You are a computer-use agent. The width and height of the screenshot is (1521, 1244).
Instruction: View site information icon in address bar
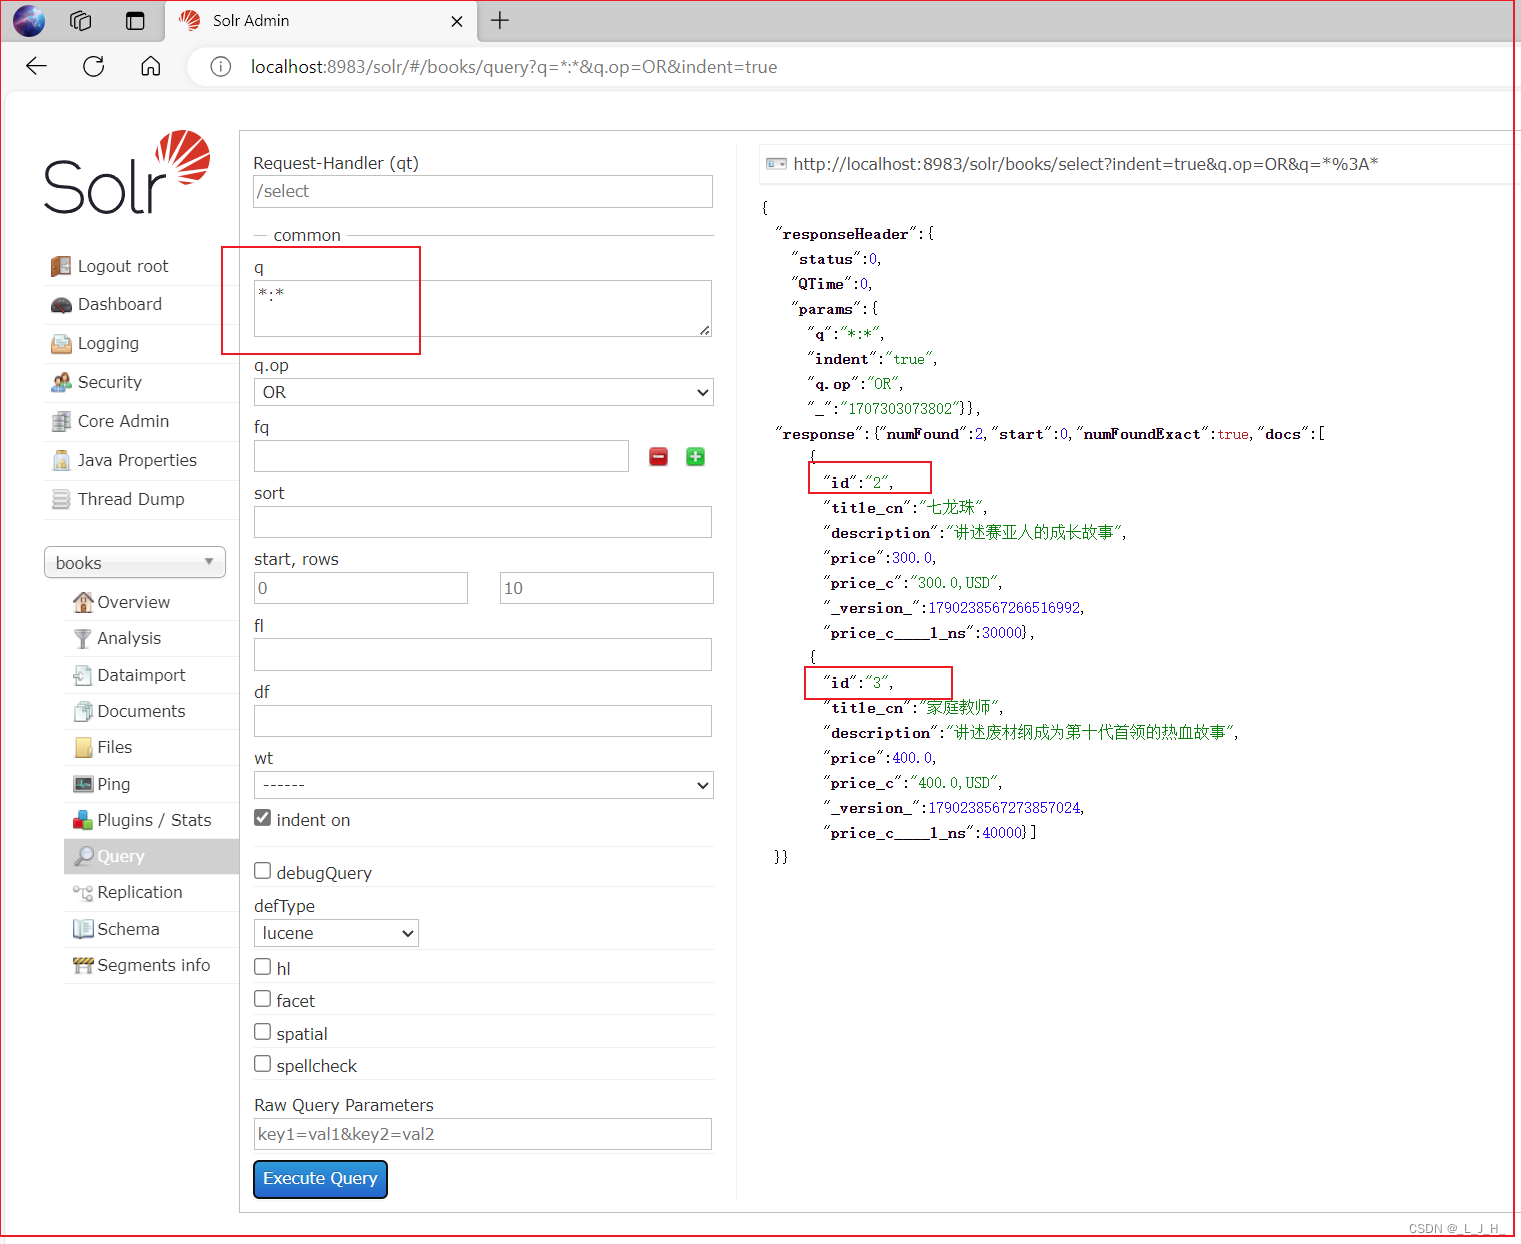coord(221,67)
